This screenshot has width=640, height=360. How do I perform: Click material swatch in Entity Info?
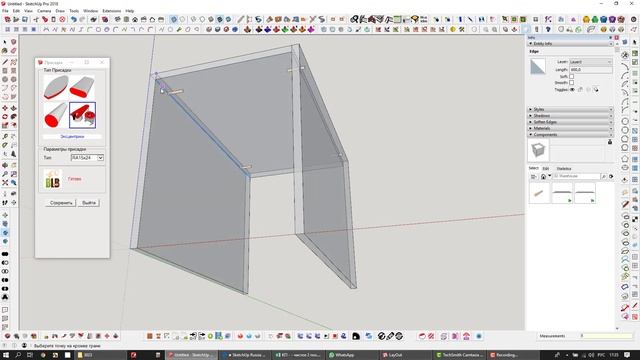(x=538, y=67)
